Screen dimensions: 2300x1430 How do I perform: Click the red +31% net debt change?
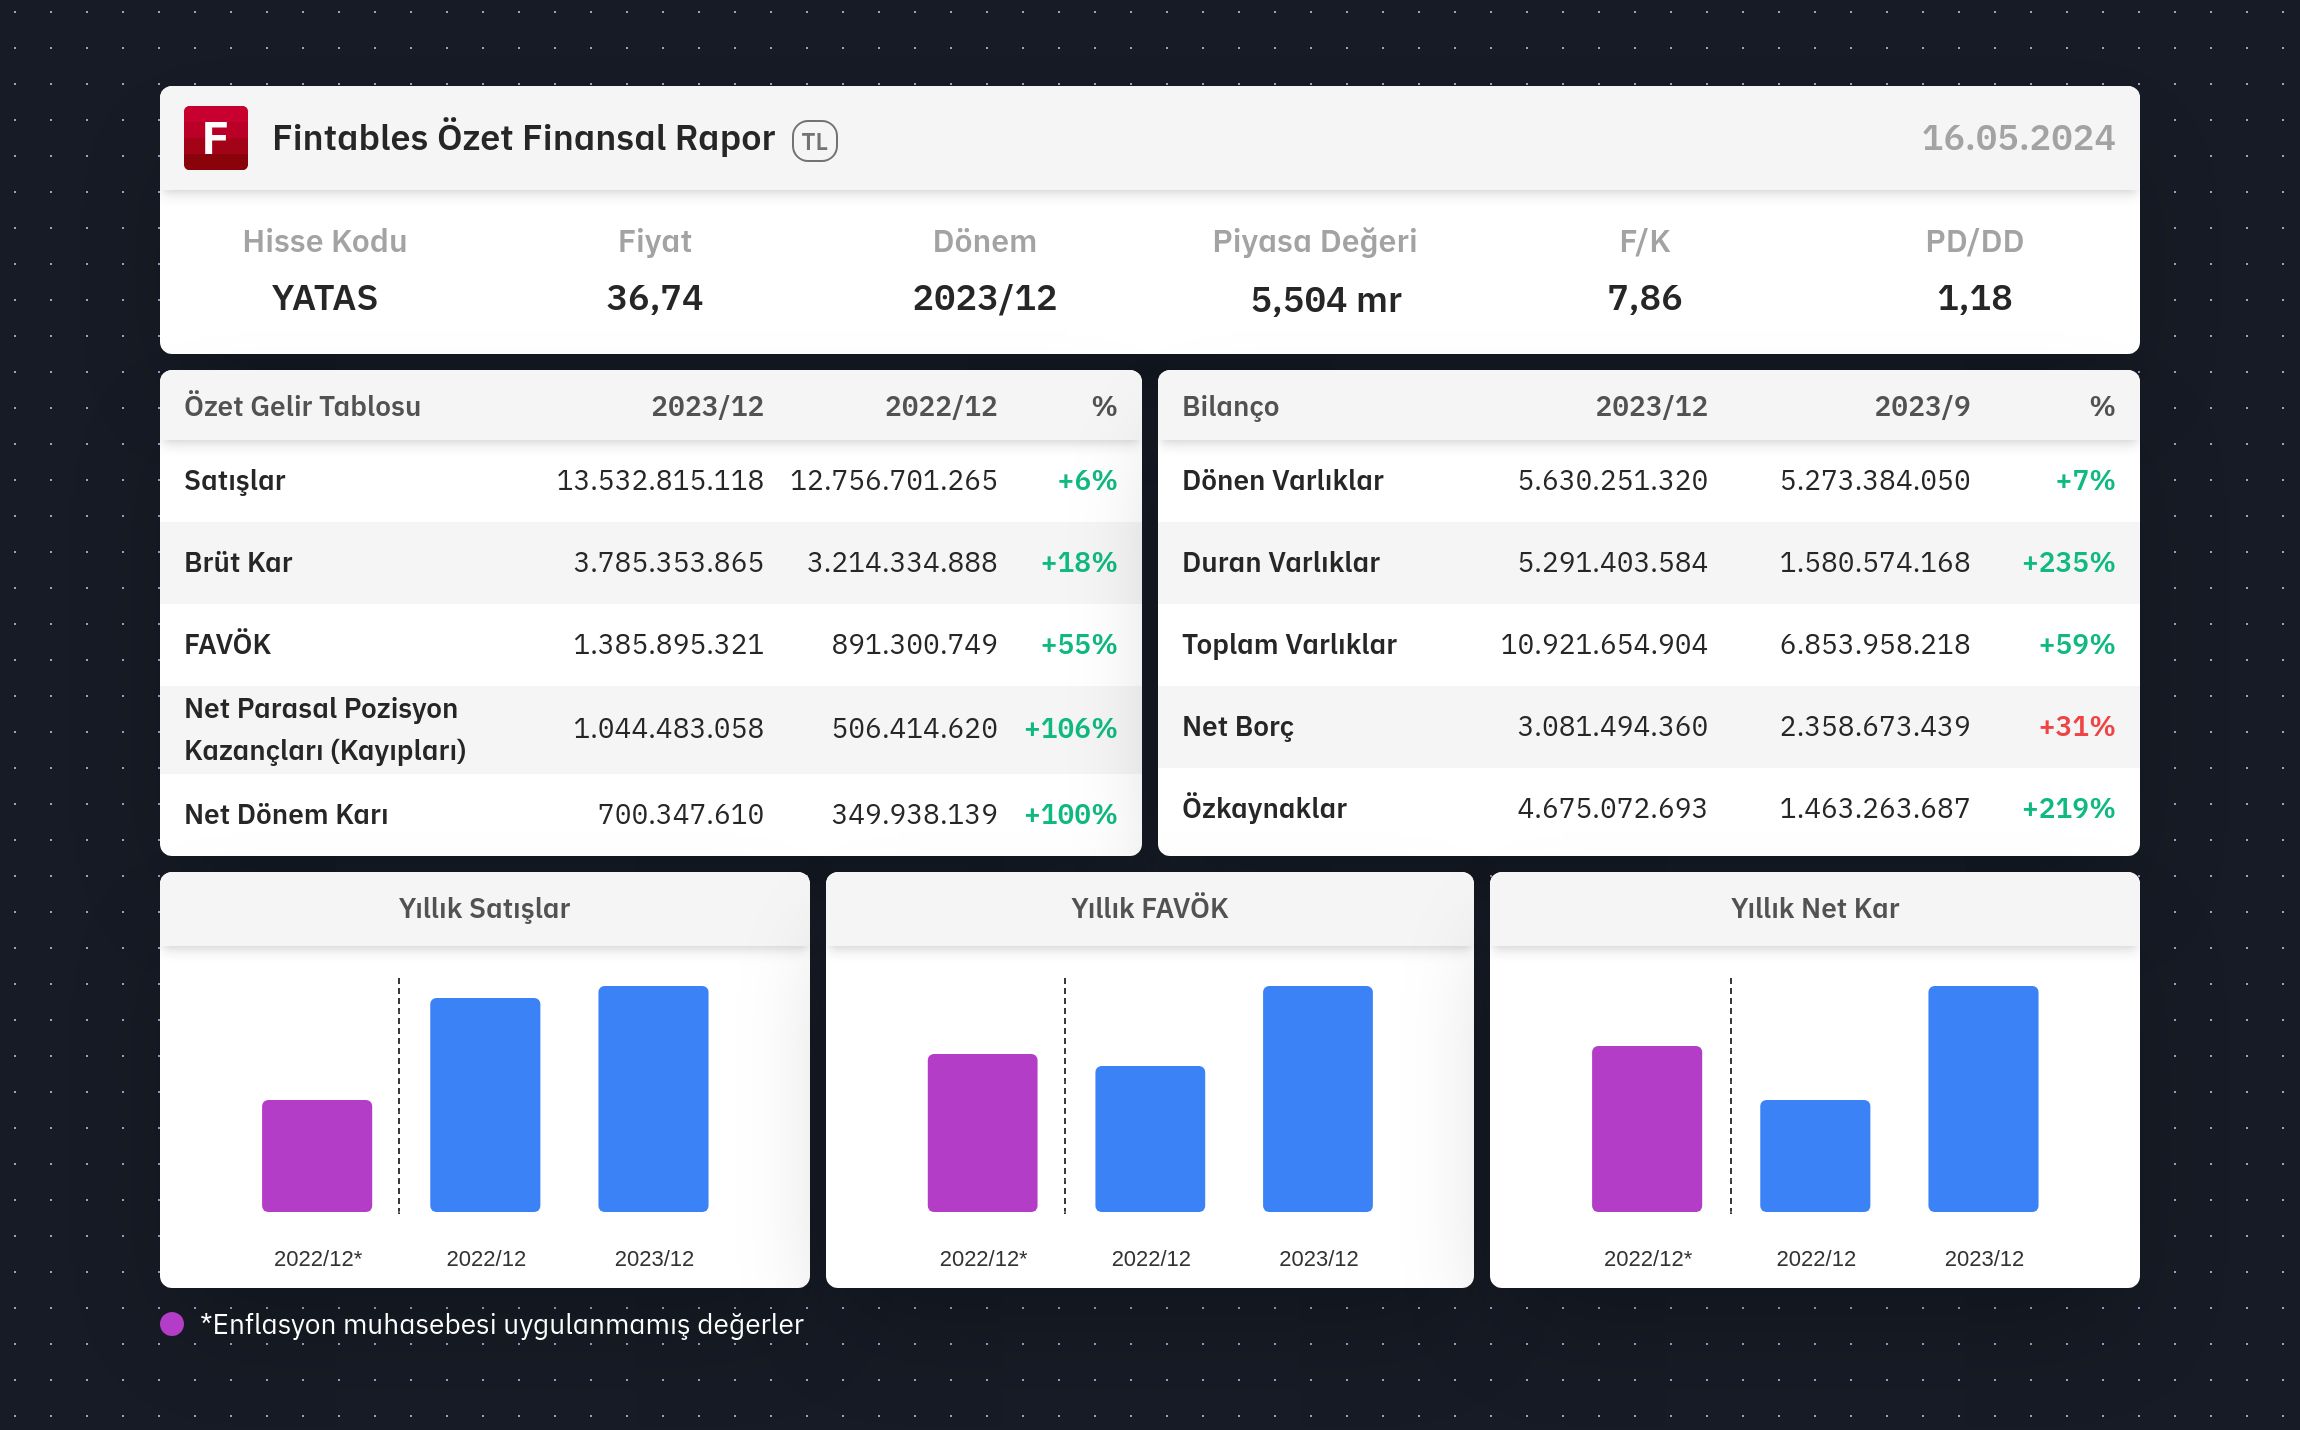[x=2077, y=726]
